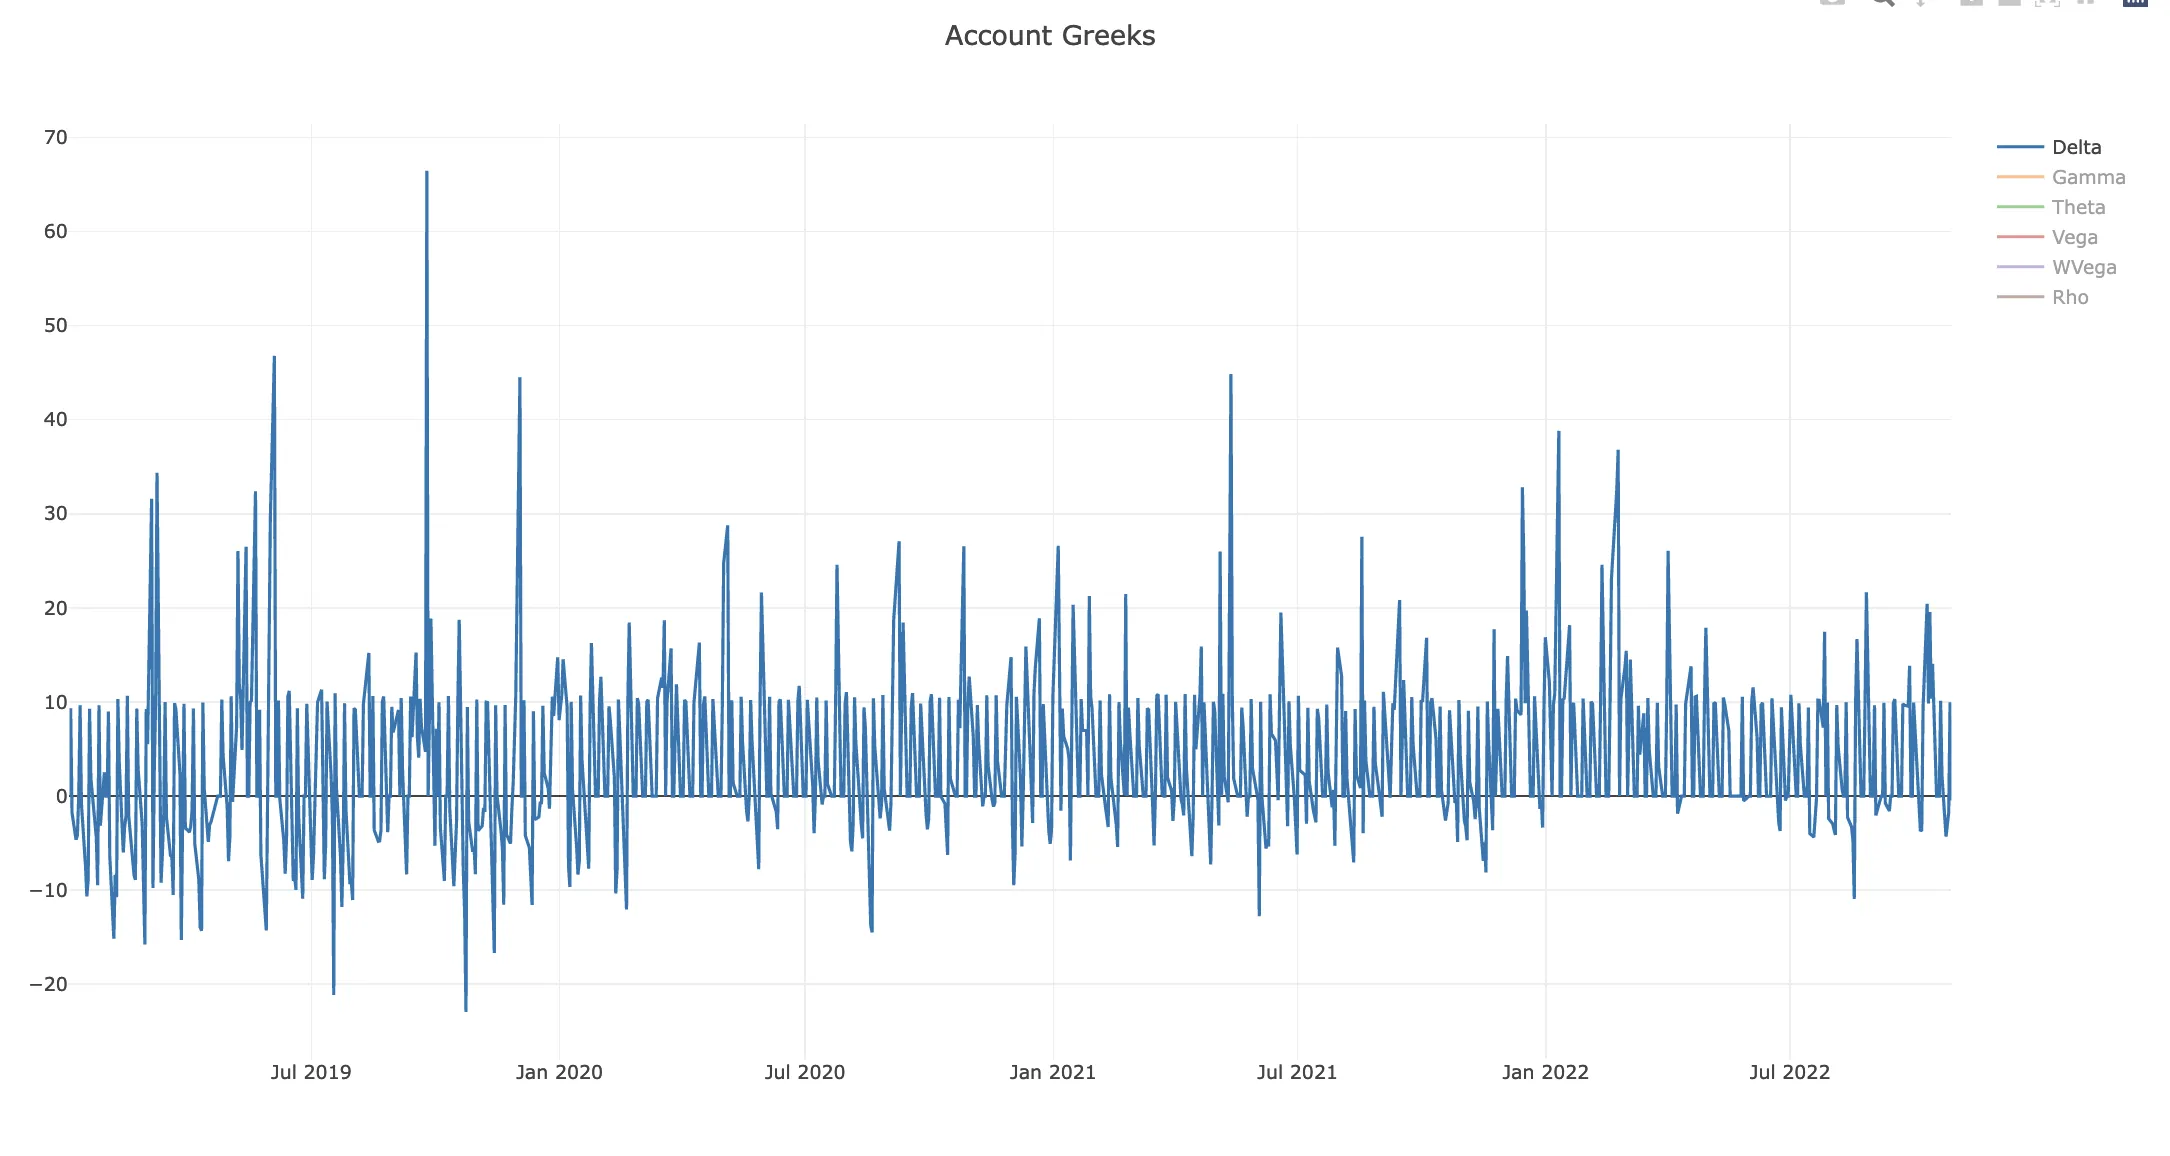
Task: Click the Account Greeks chart title
Action: (1050, 36)
